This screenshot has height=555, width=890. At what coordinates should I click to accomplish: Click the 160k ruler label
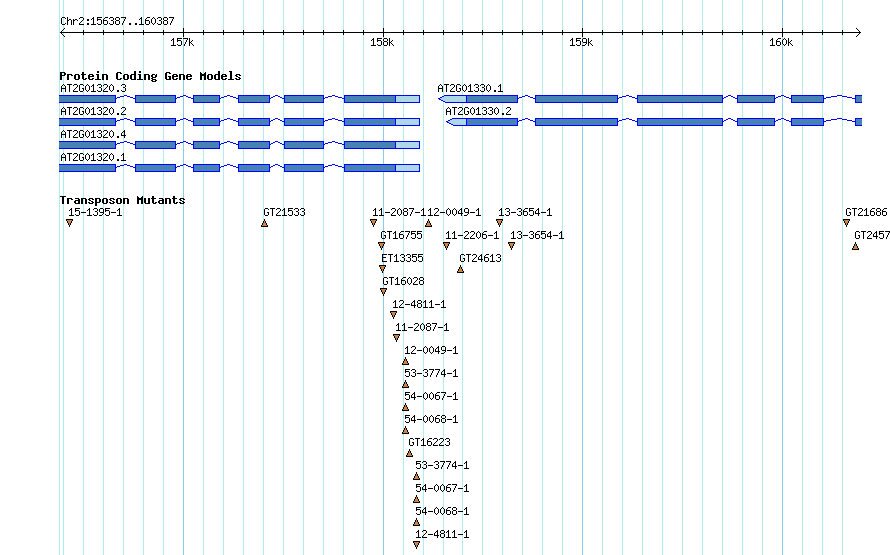[781, 43]
